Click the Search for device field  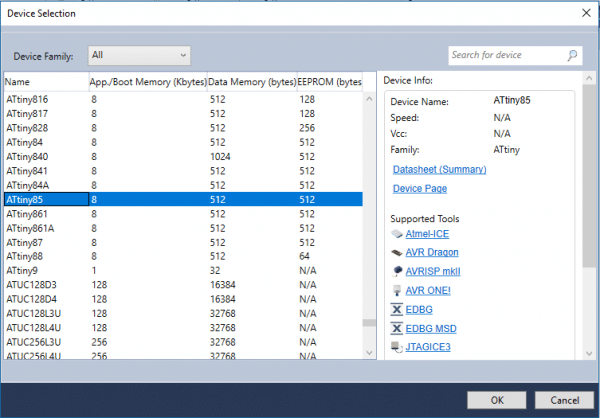tap(505, 55)
